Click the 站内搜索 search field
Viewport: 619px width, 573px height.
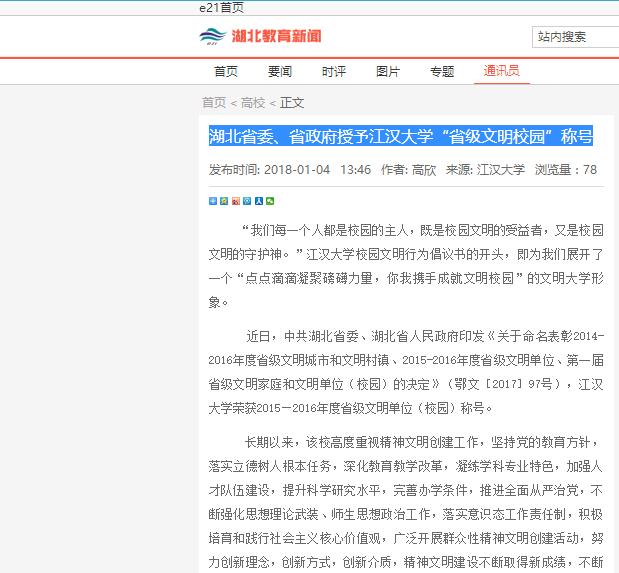pos(576,37)
